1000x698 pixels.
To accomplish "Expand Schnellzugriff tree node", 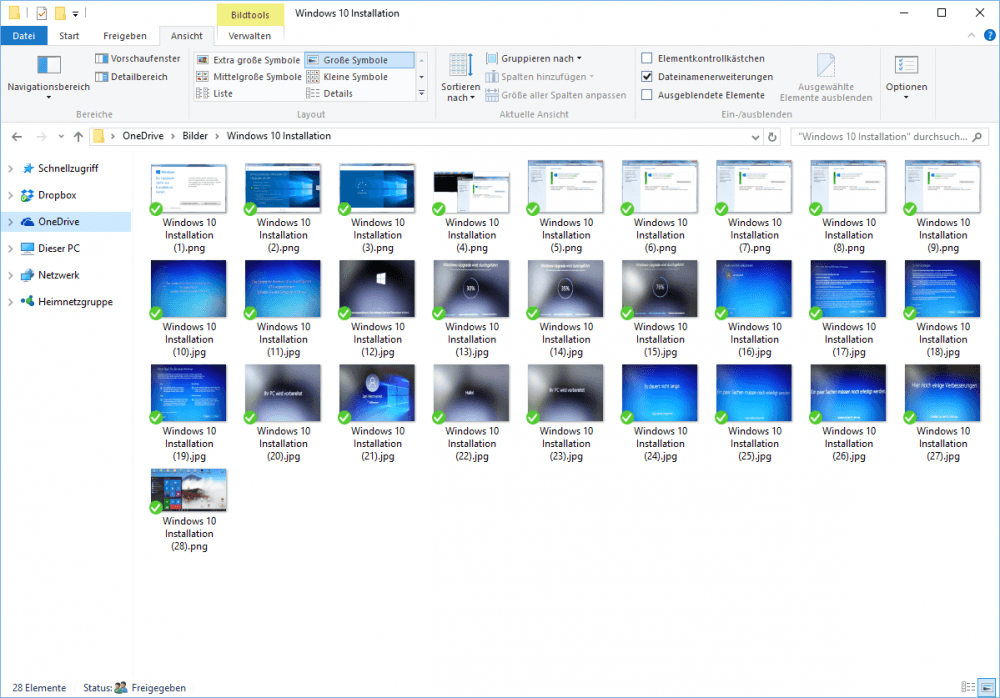I will coord(10,168).
